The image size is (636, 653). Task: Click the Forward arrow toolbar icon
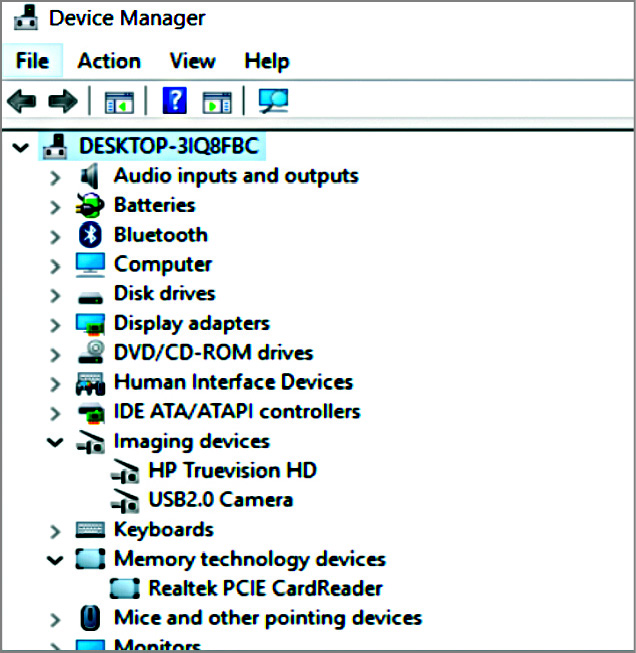62,100
